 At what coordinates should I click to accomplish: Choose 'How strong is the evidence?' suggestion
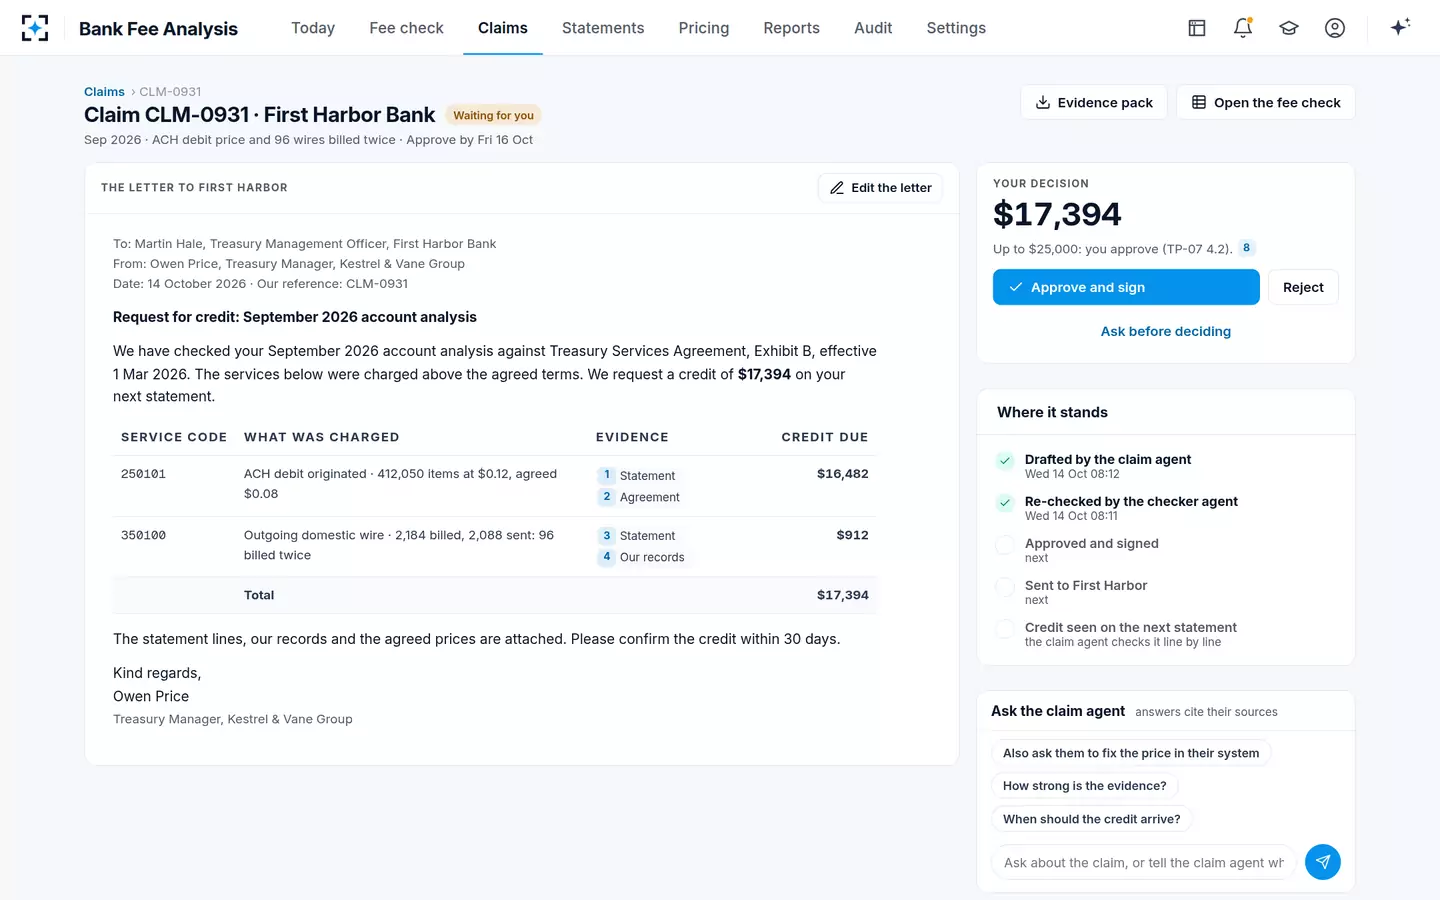pyautogui.click(x=1085, y=786)
